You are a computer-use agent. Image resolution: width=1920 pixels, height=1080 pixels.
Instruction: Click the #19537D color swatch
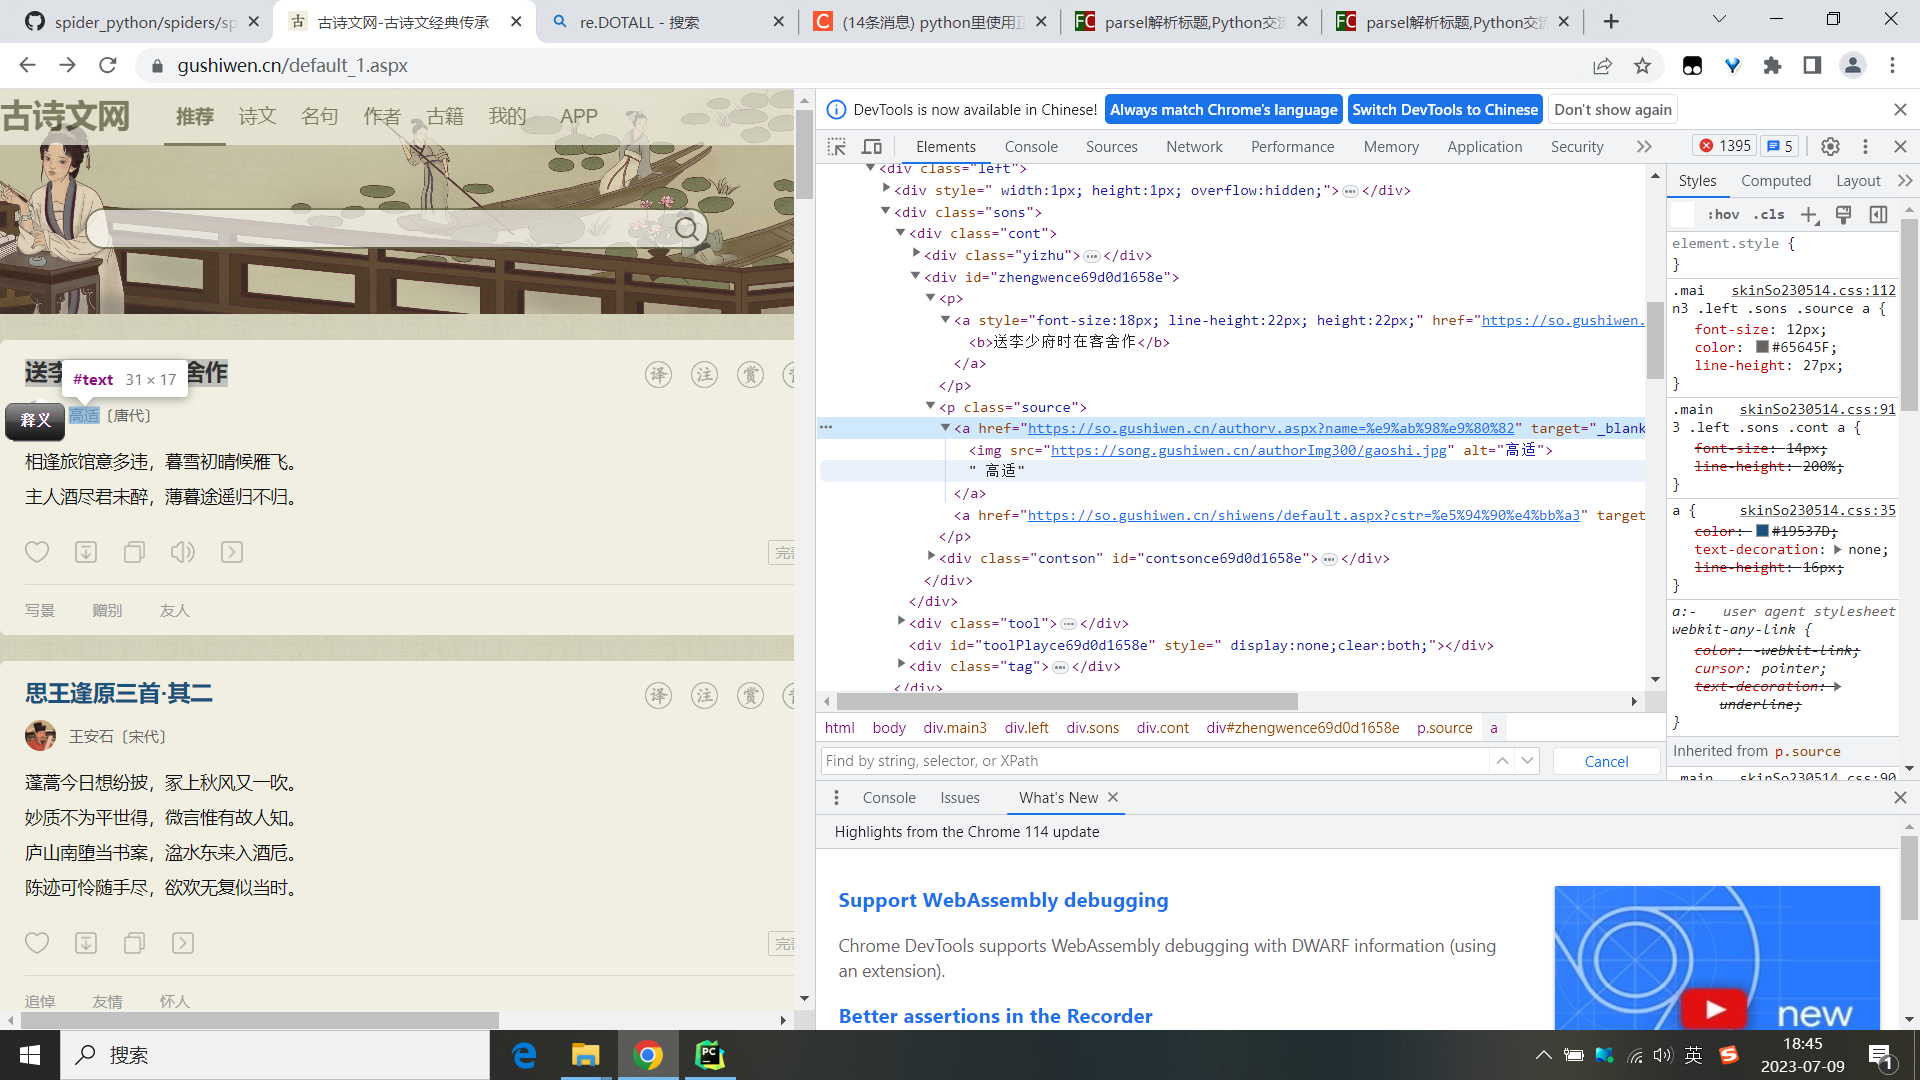1762,531
